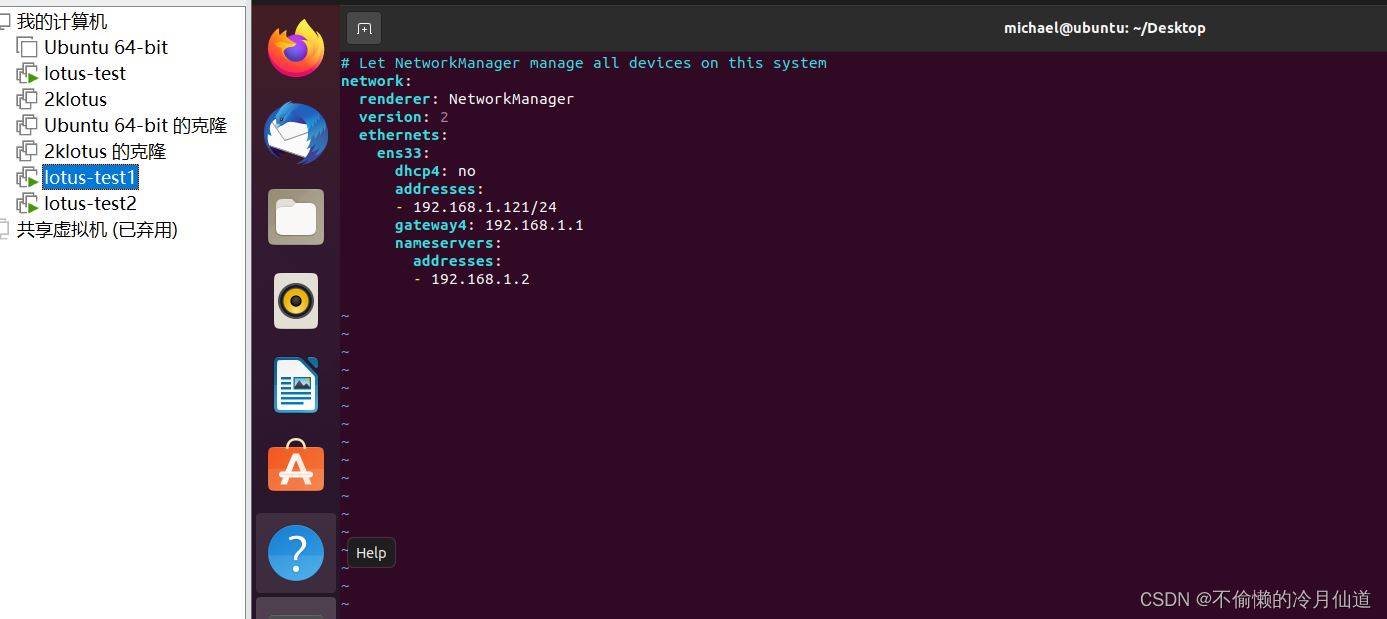This screenshot has height=619, width=1387.
Task: Place cursor on IP address 192.168.1.121/24
Action: (x=484, y=207)
